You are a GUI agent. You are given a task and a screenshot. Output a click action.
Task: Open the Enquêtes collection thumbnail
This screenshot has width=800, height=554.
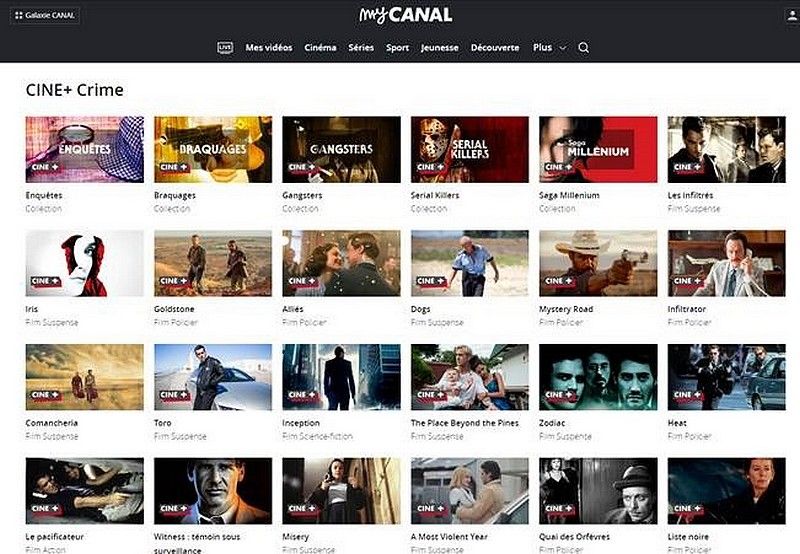coord(85,149)
